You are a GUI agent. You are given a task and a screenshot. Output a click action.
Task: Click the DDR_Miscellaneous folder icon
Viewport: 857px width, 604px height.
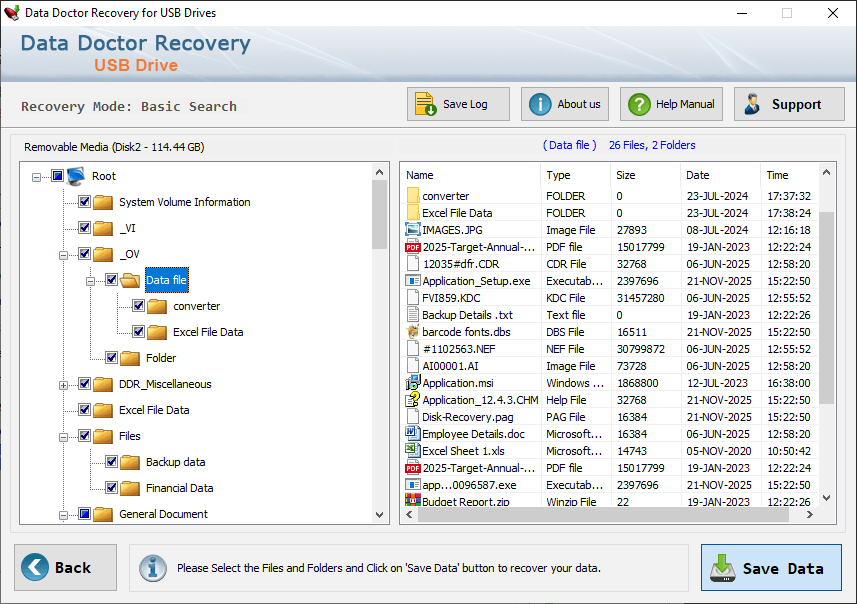pyautogui.click(x=103, y=384)
